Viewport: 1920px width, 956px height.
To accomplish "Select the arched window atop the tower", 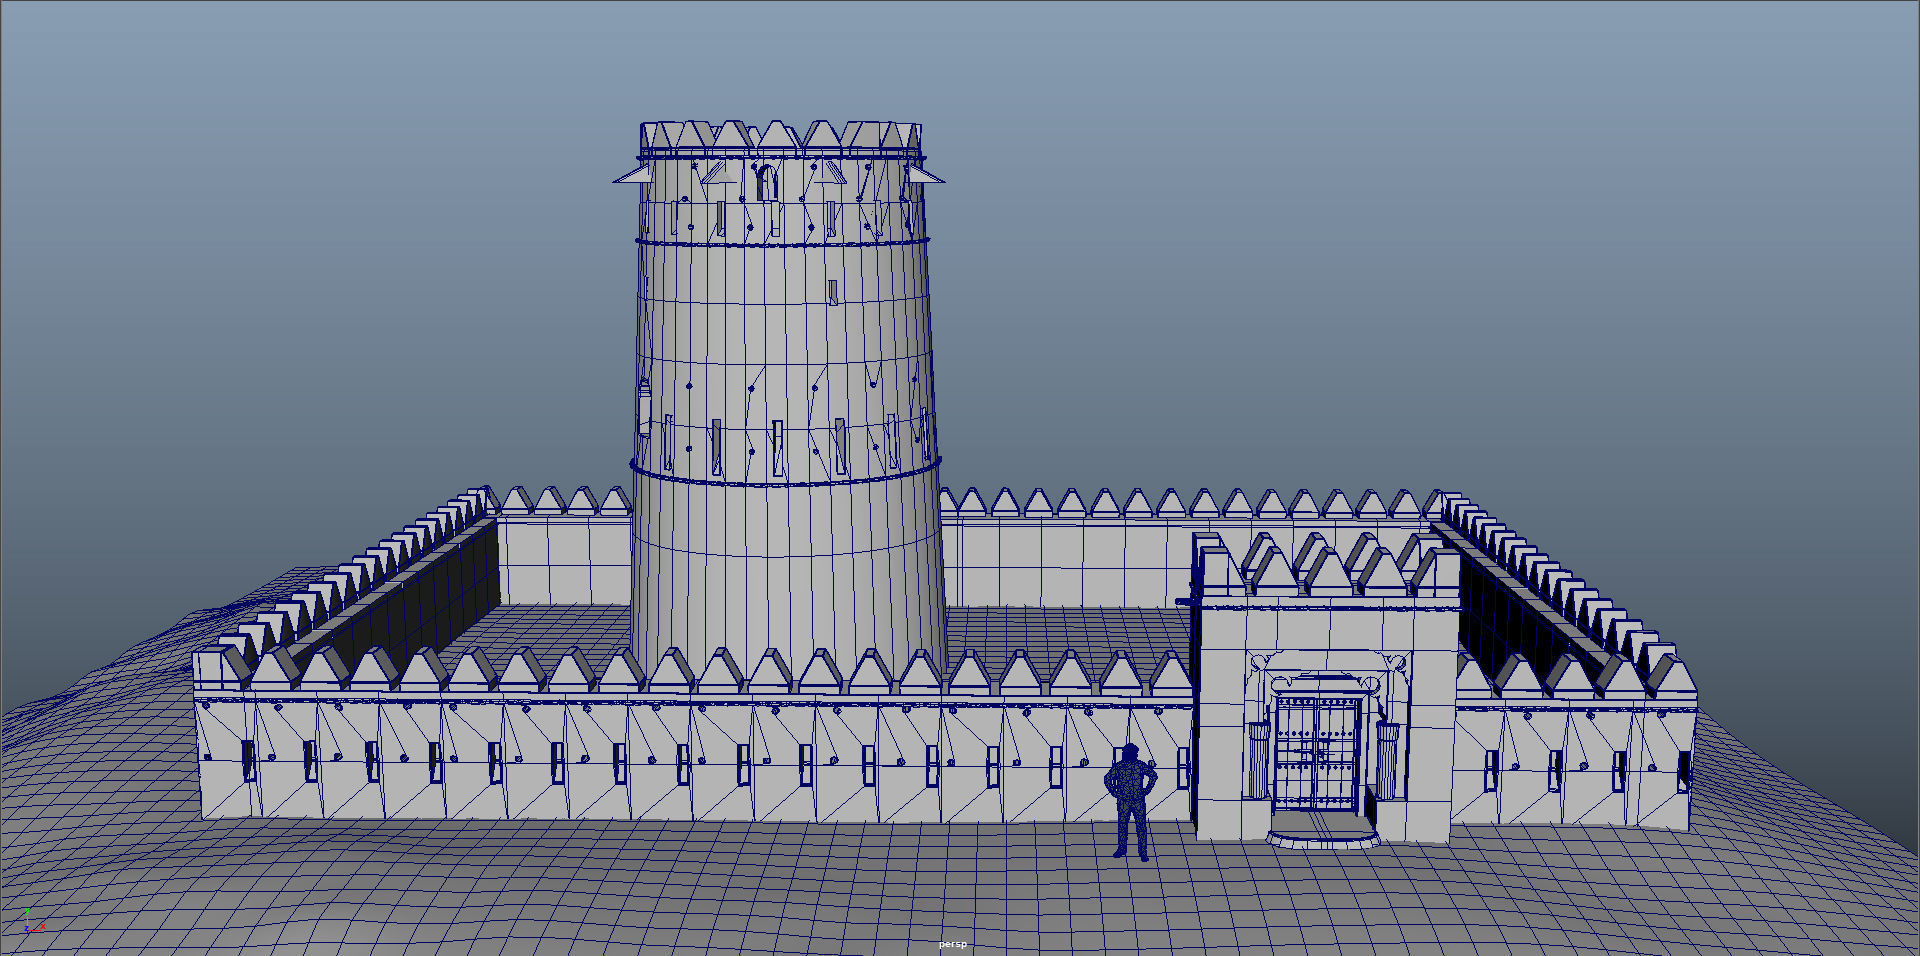I will click(x=766, y=183).
